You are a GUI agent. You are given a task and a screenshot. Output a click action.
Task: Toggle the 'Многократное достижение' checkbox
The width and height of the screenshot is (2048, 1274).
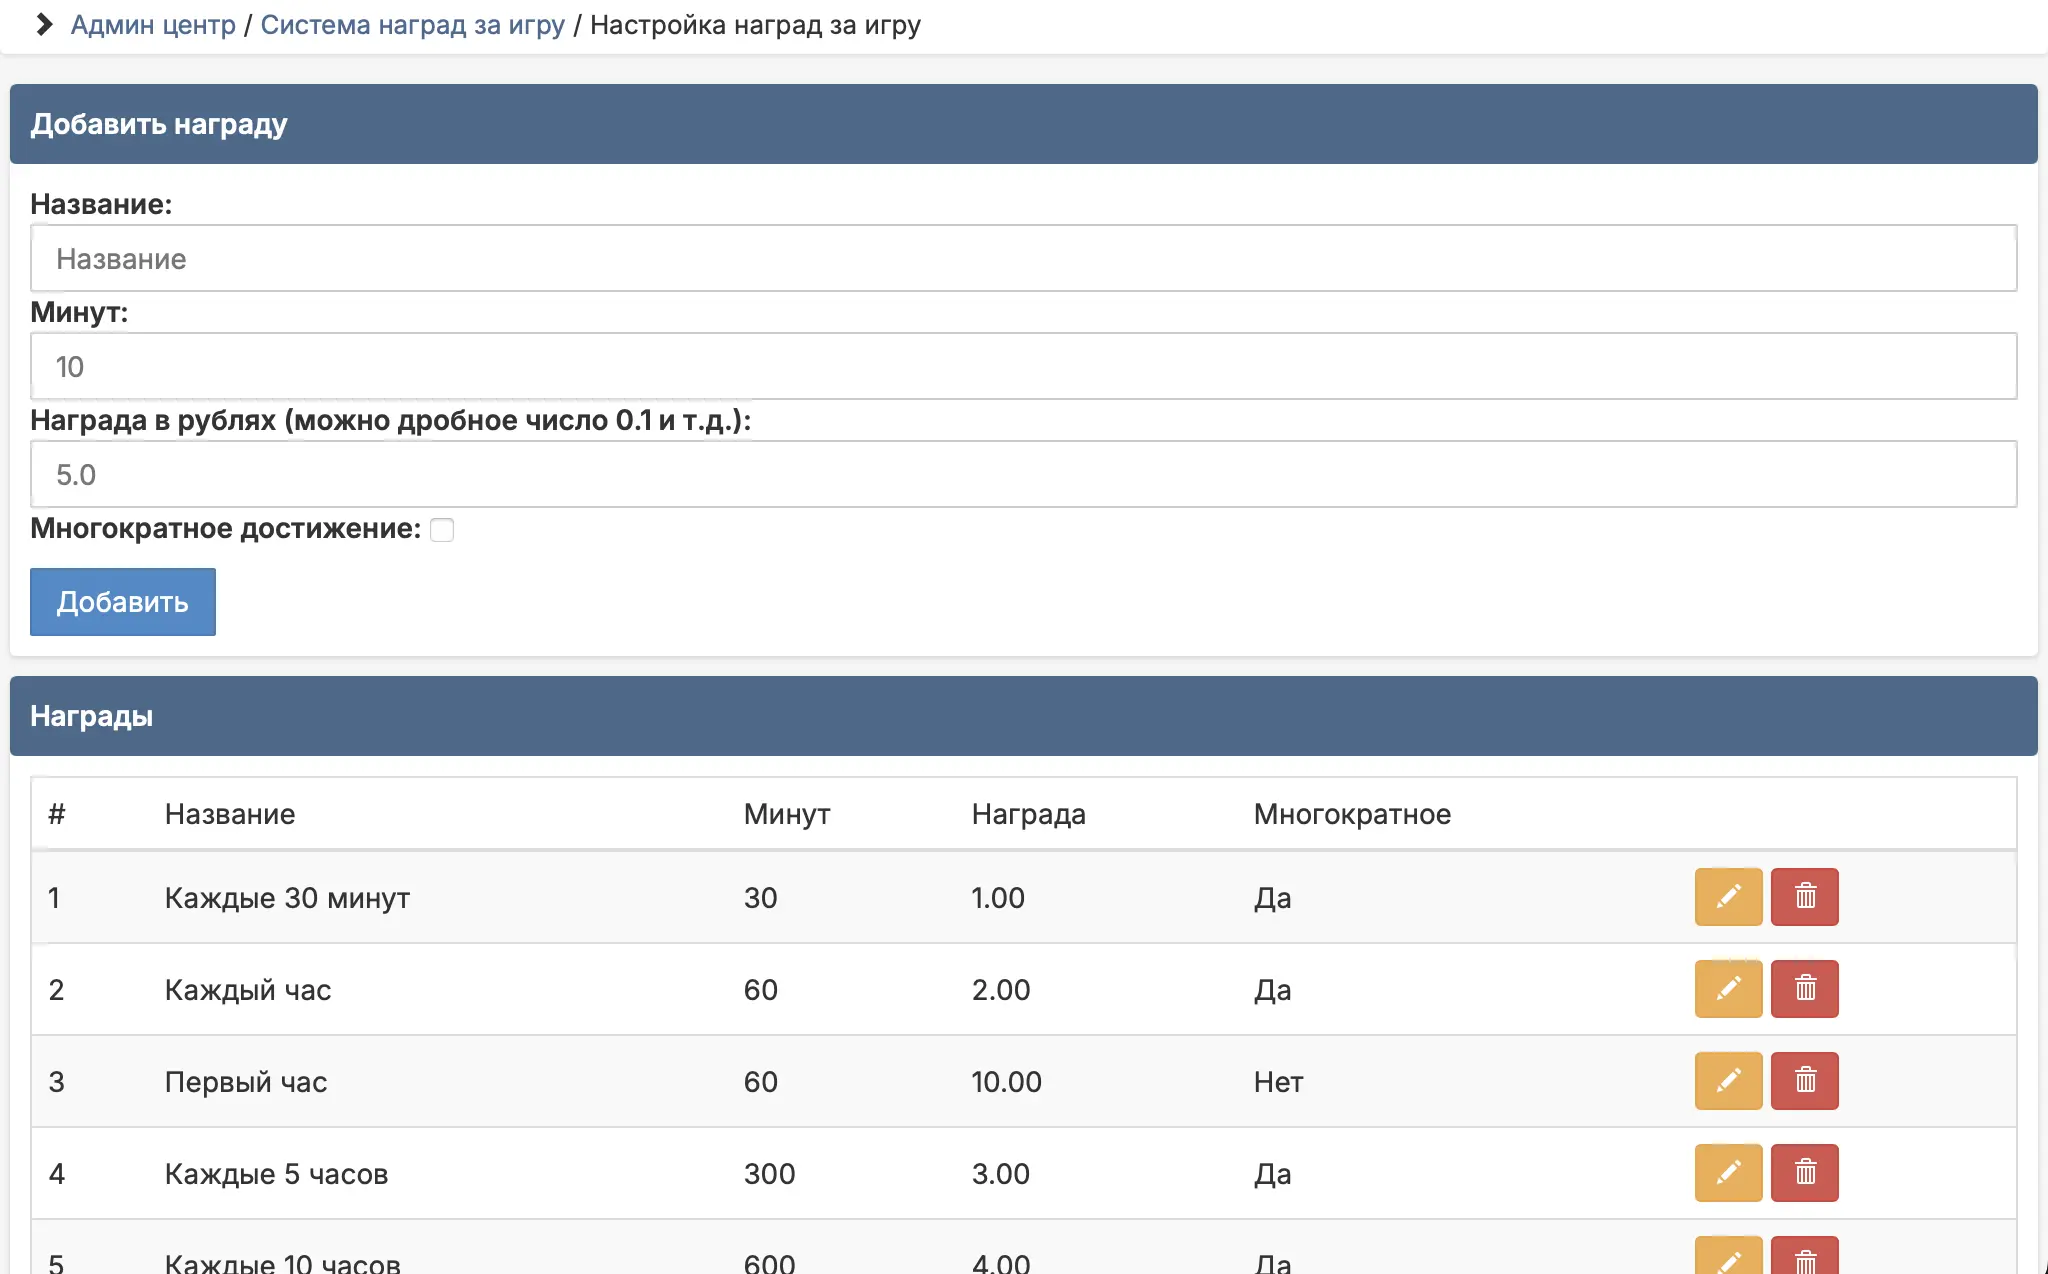point(442,530)
